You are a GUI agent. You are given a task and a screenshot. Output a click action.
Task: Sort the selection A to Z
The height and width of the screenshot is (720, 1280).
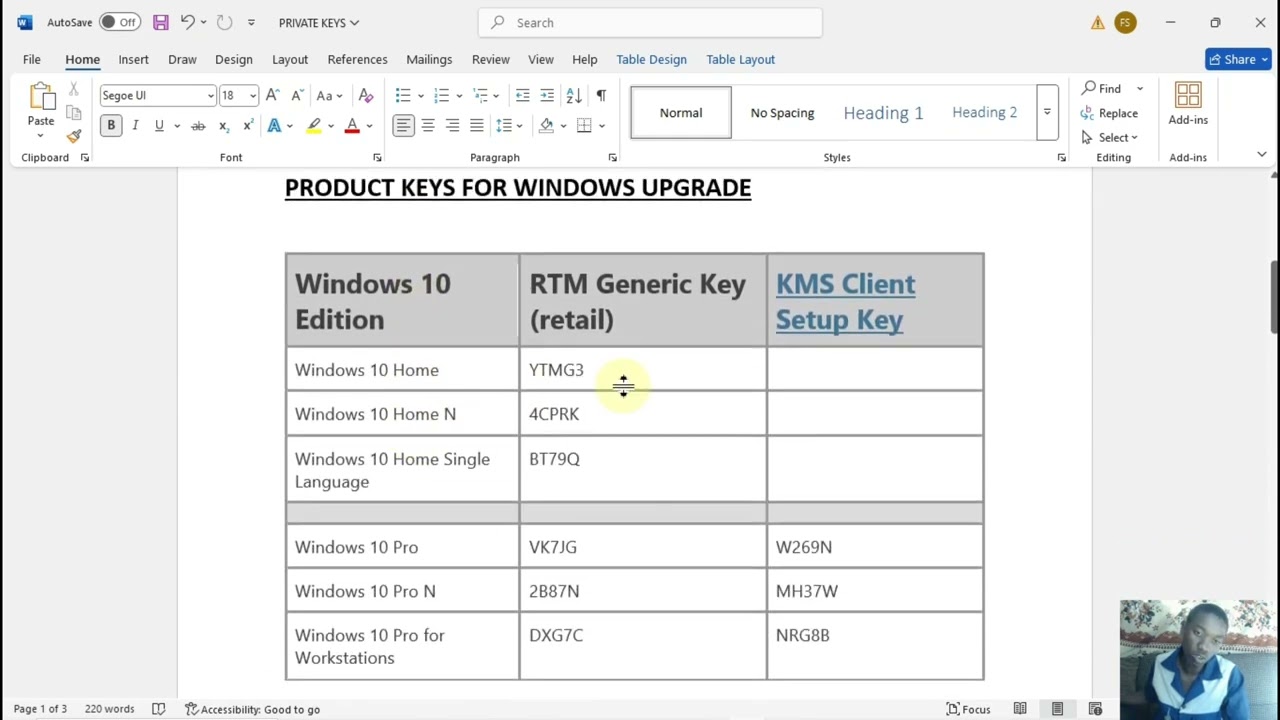(x=574, y=95)
